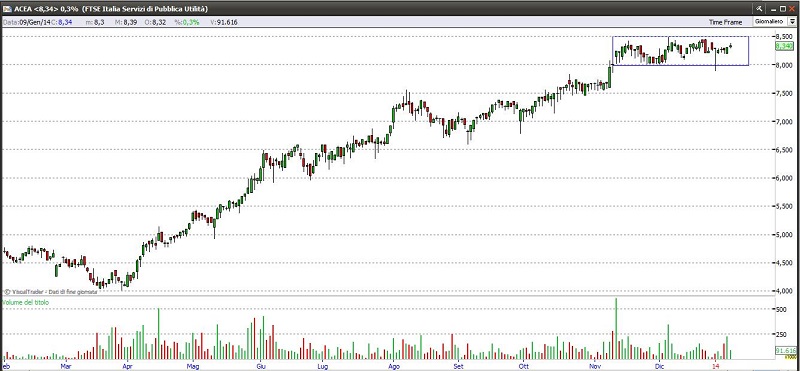Click the minimum value 'm: 8,3'
This screenshot has height=371, width=800.
pyautogui.click(x=95, y=22)
